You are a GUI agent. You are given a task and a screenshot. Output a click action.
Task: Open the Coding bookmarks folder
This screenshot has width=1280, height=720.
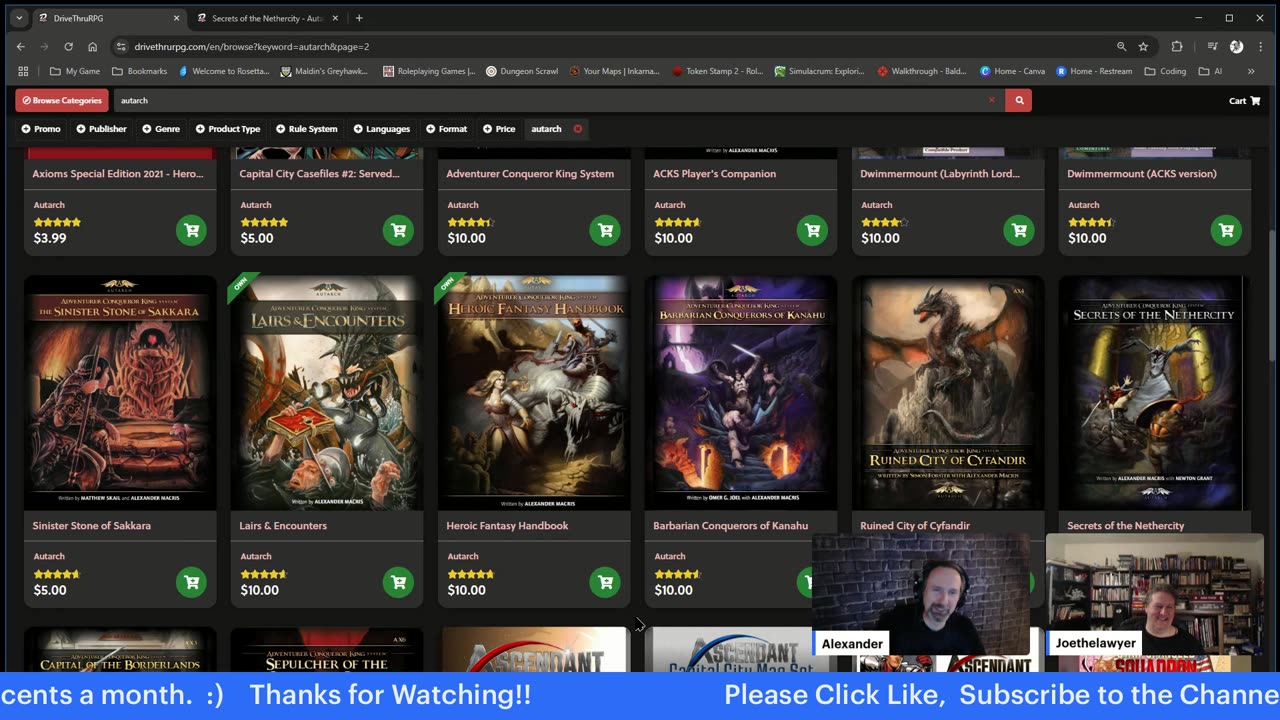(1165, 71)
